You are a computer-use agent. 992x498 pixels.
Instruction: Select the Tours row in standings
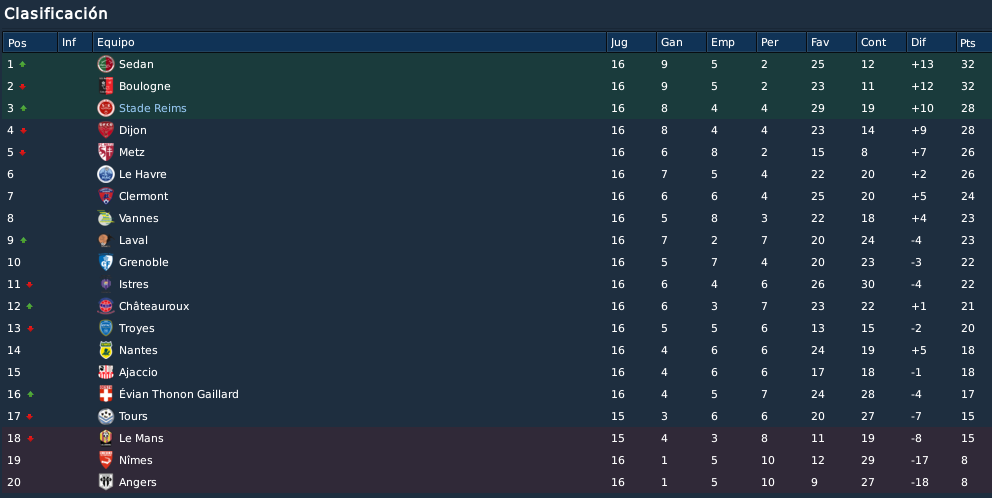[x=496, y=416]
